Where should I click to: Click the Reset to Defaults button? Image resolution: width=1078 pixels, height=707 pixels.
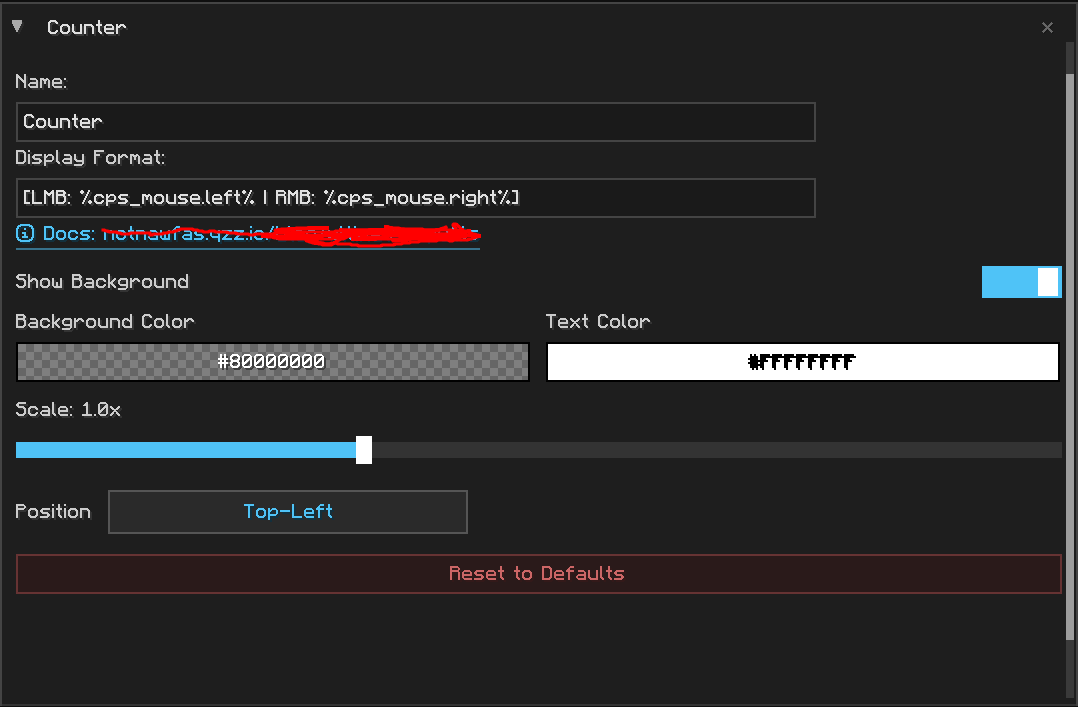(x=538, y=574)
